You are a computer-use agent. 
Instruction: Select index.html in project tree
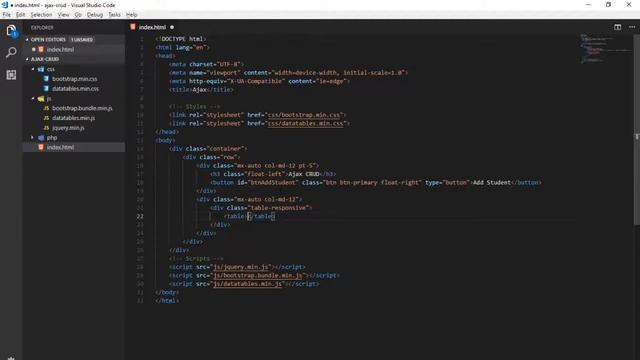click(x=60, y=147)
